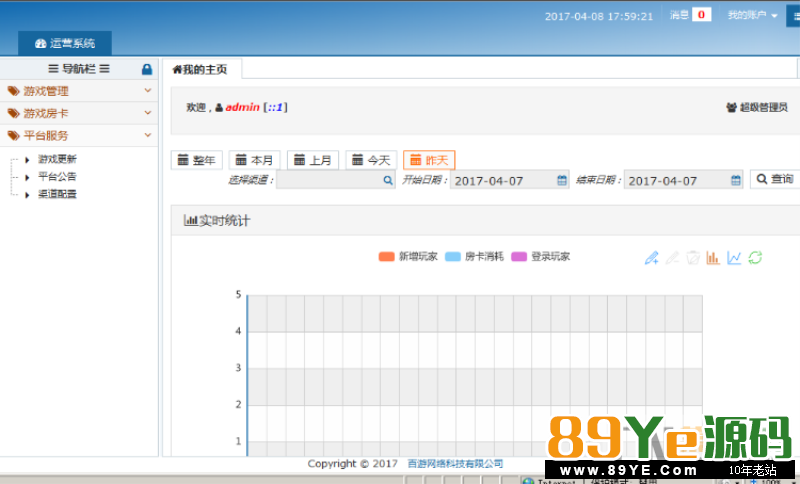The width and height of the screenshot is (800, 484).
Task: Click the 百游网络科技有限公司 footer link
Action: coord(455,464)
